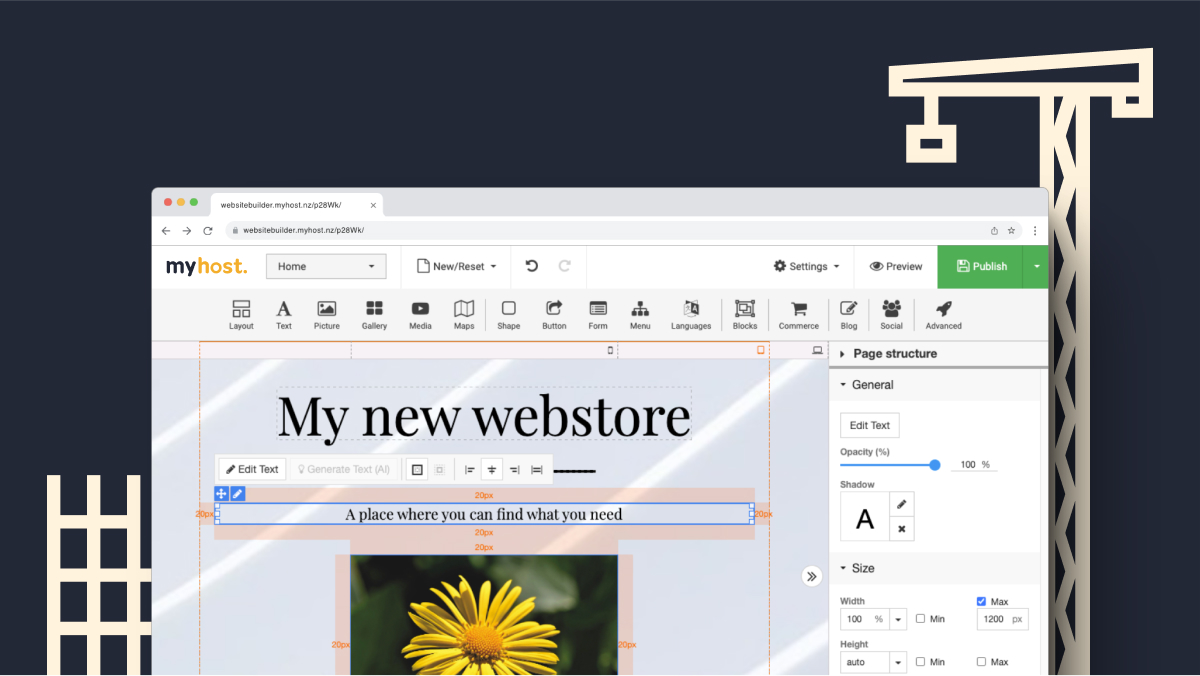
Task: Click the green Publish button
Action: (981, 266)
